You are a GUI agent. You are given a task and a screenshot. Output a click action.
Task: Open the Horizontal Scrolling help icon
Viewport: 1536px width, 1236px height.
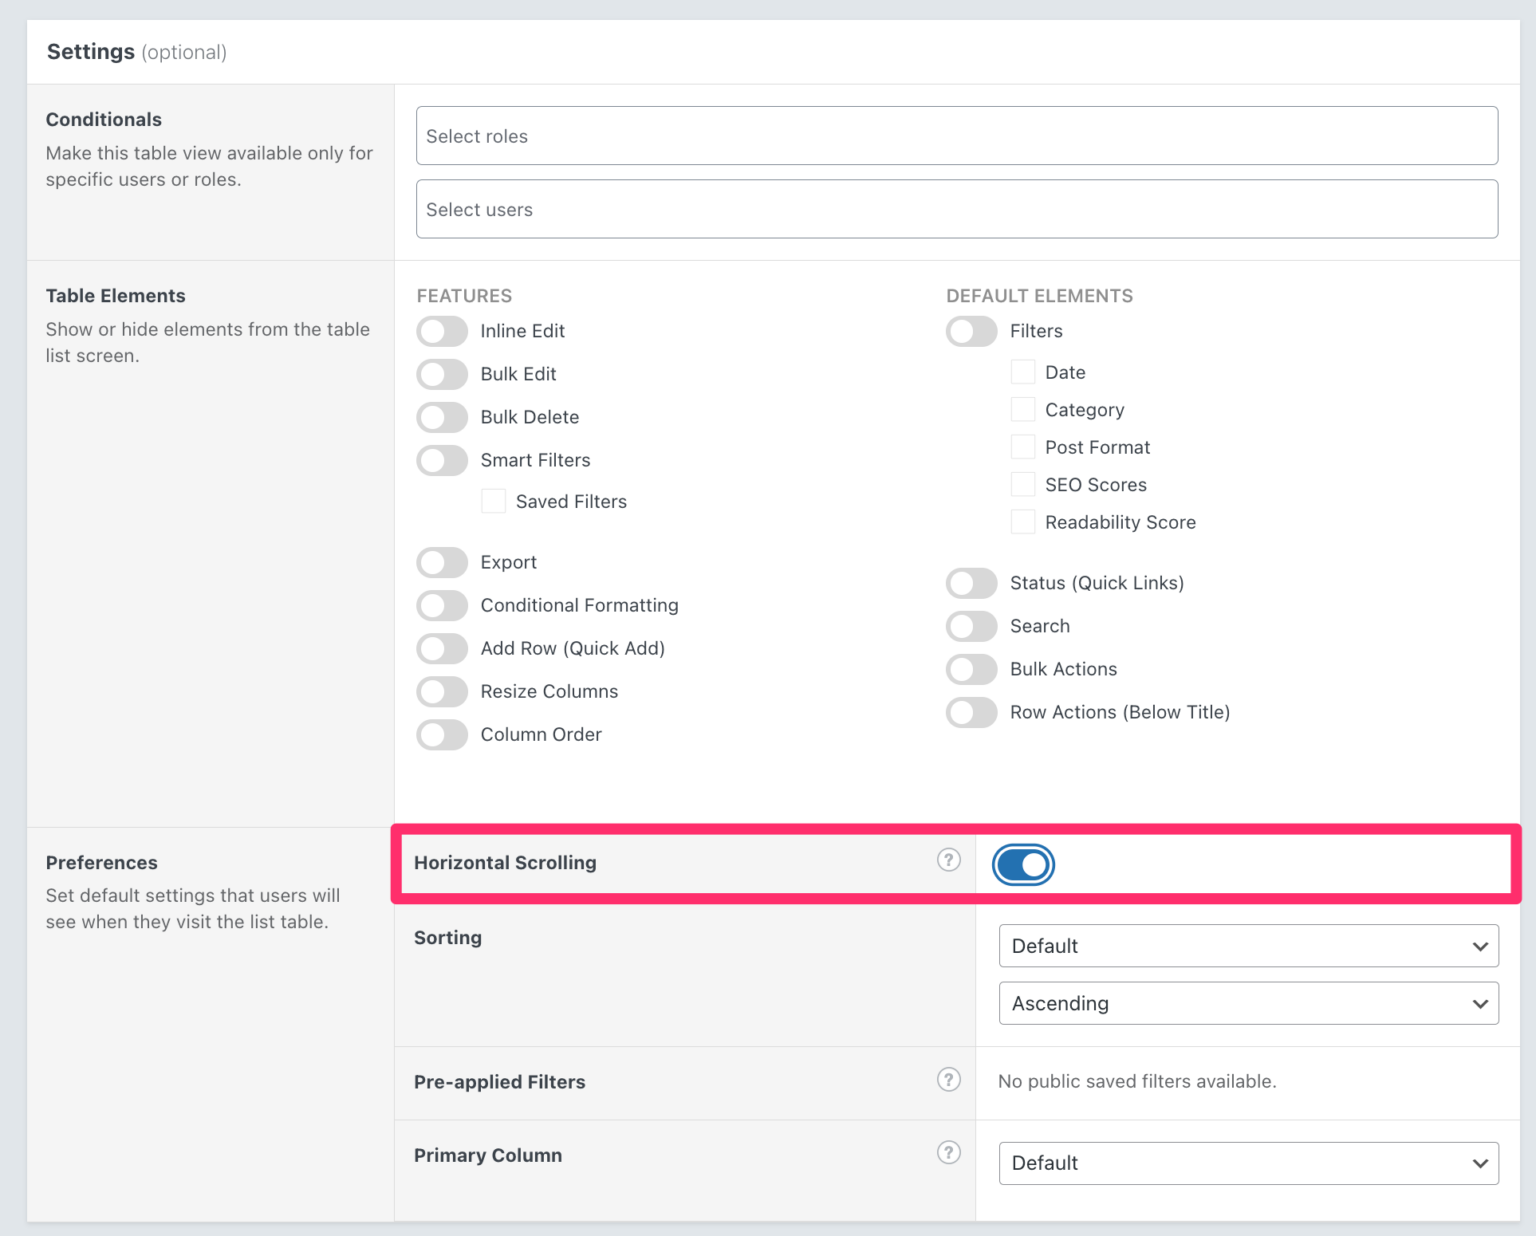click(948, 860)
